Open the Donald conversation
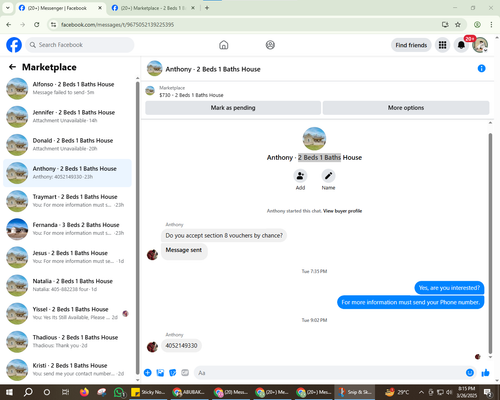500x400 pixels. tap(67, 145)
